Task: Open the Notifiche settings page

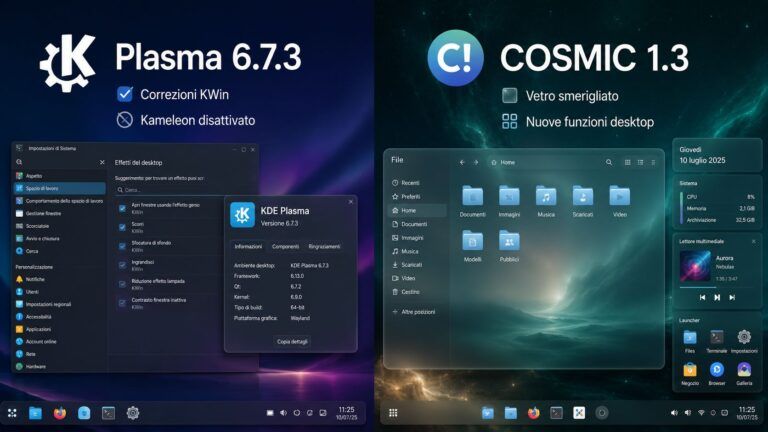Action: (x=59, y=279)
